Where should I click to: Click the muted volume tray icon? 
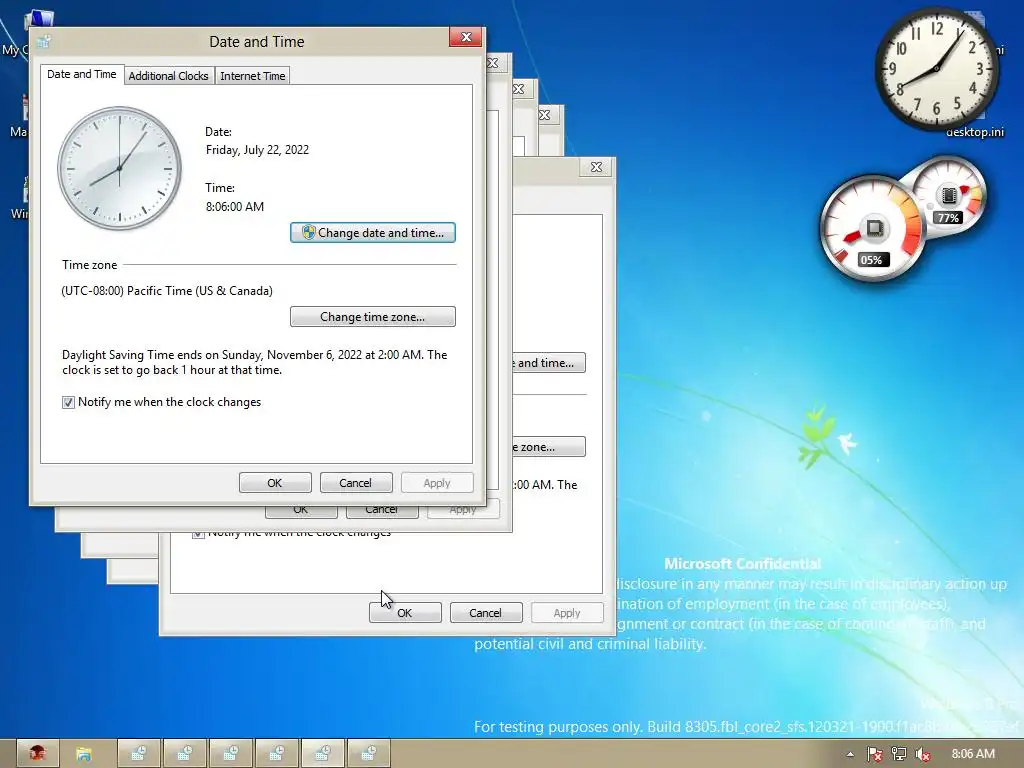[922, 754]
